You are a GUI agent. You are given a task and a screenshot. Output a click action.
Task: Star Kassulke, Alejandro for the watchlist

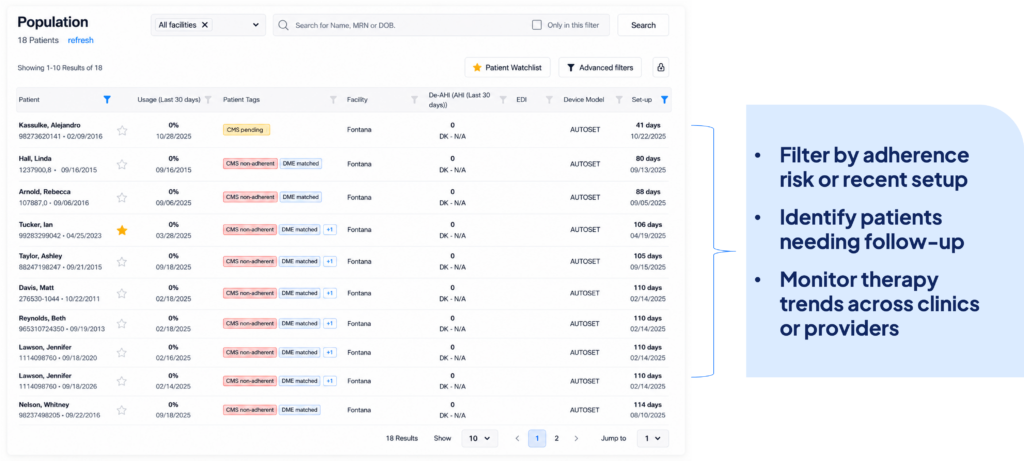(122, 131)
